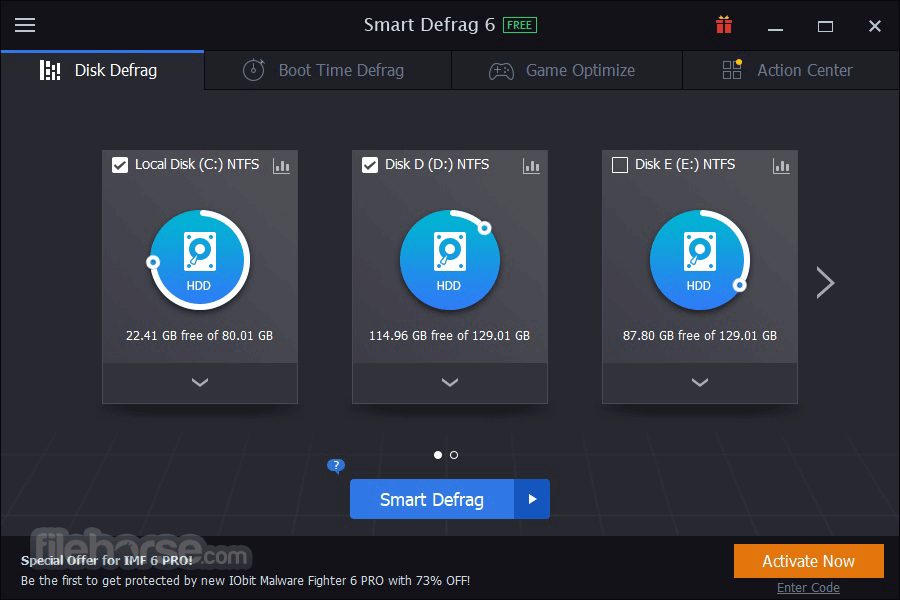The height and width of the screenshot is (600, 900).
Task: Click the FREE edition badge
Action: (x=519, y=25)
